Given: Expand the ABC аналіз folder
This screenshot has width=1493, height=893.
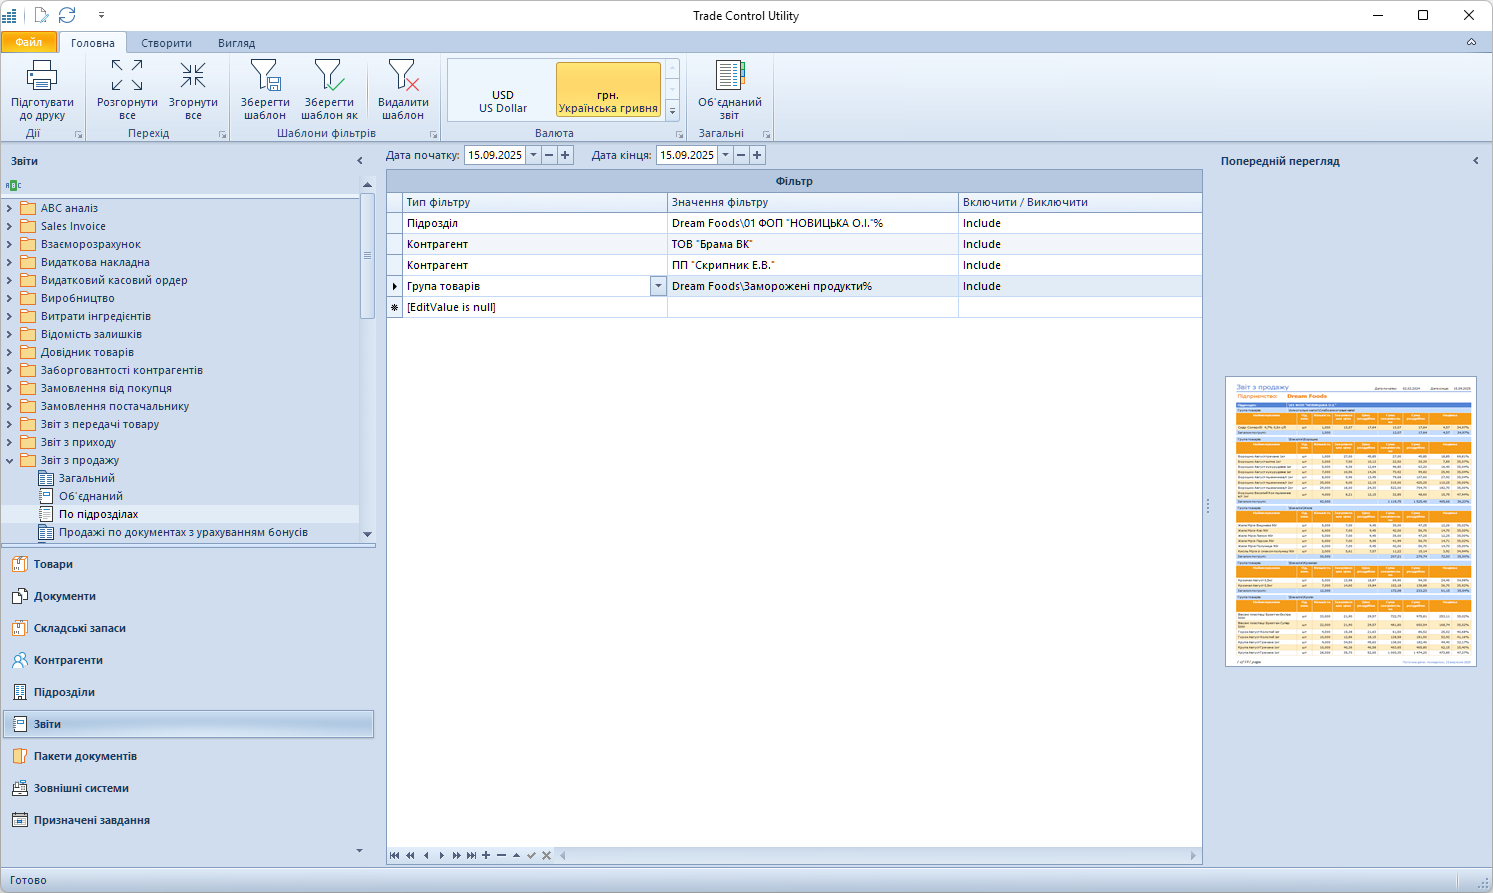Looking at the screenshot, I should tap(10, 208).
